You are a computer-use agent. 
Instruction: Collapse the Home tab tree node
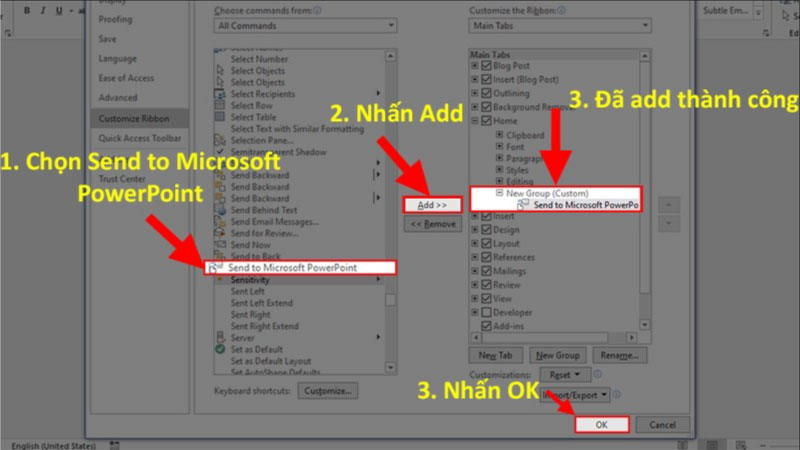[x=475, y=120]
